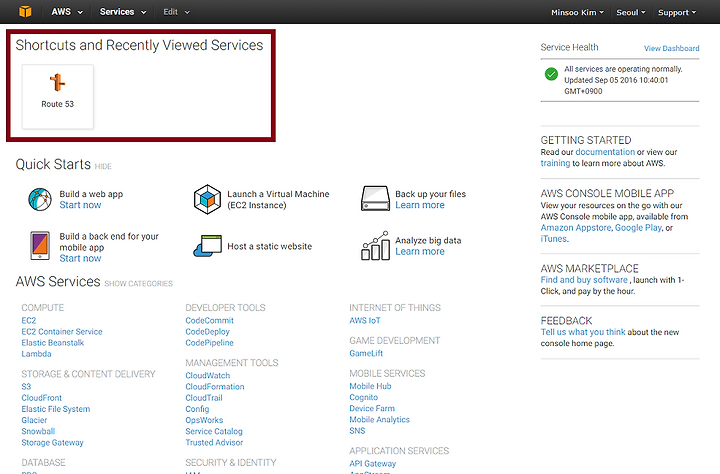The width and height of the screenshot is (720, 474).
Task: Open the Glacier service
Action: point(34,420)
